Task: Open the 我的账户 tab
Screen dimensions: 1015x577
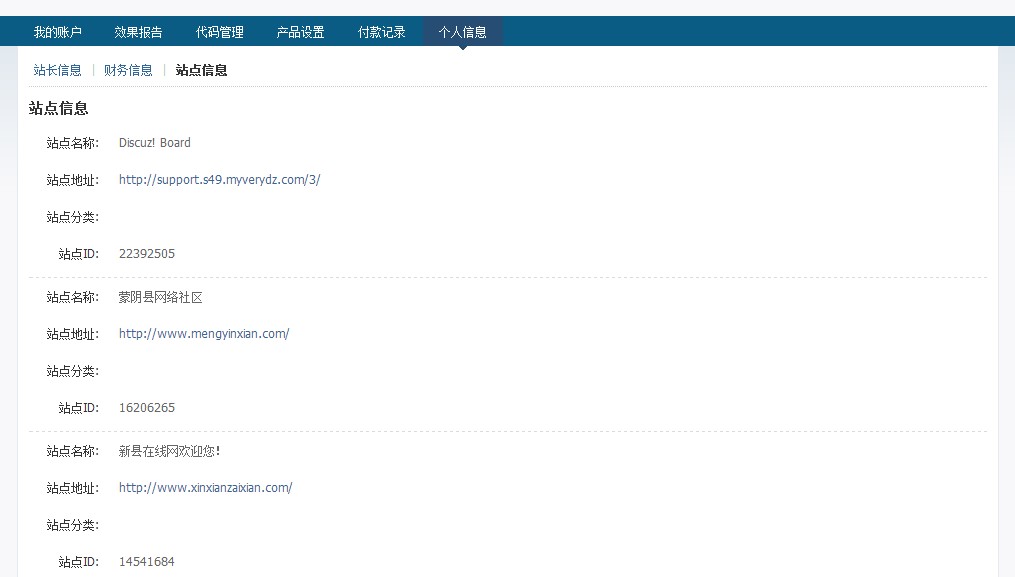Action: tap(57, 32)
